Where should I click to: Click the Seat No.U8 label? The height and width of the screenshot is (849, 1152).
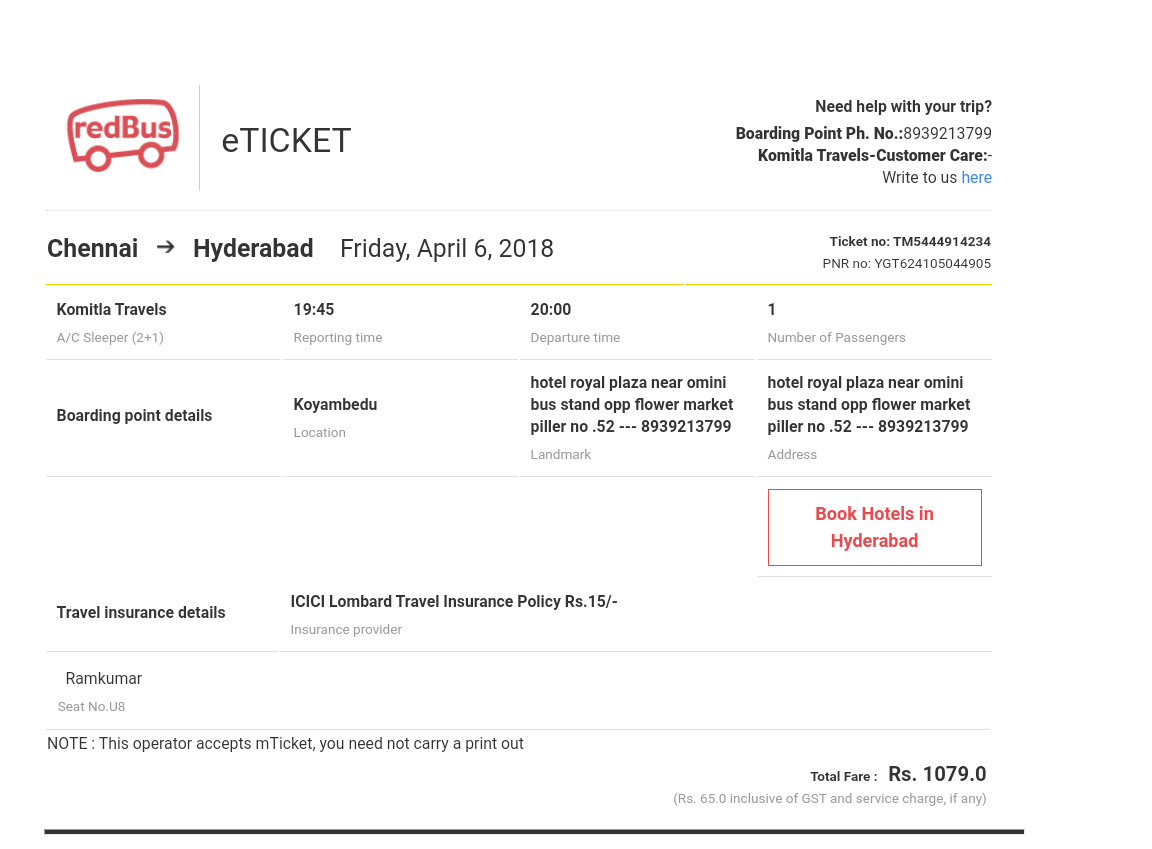(91, 707)
